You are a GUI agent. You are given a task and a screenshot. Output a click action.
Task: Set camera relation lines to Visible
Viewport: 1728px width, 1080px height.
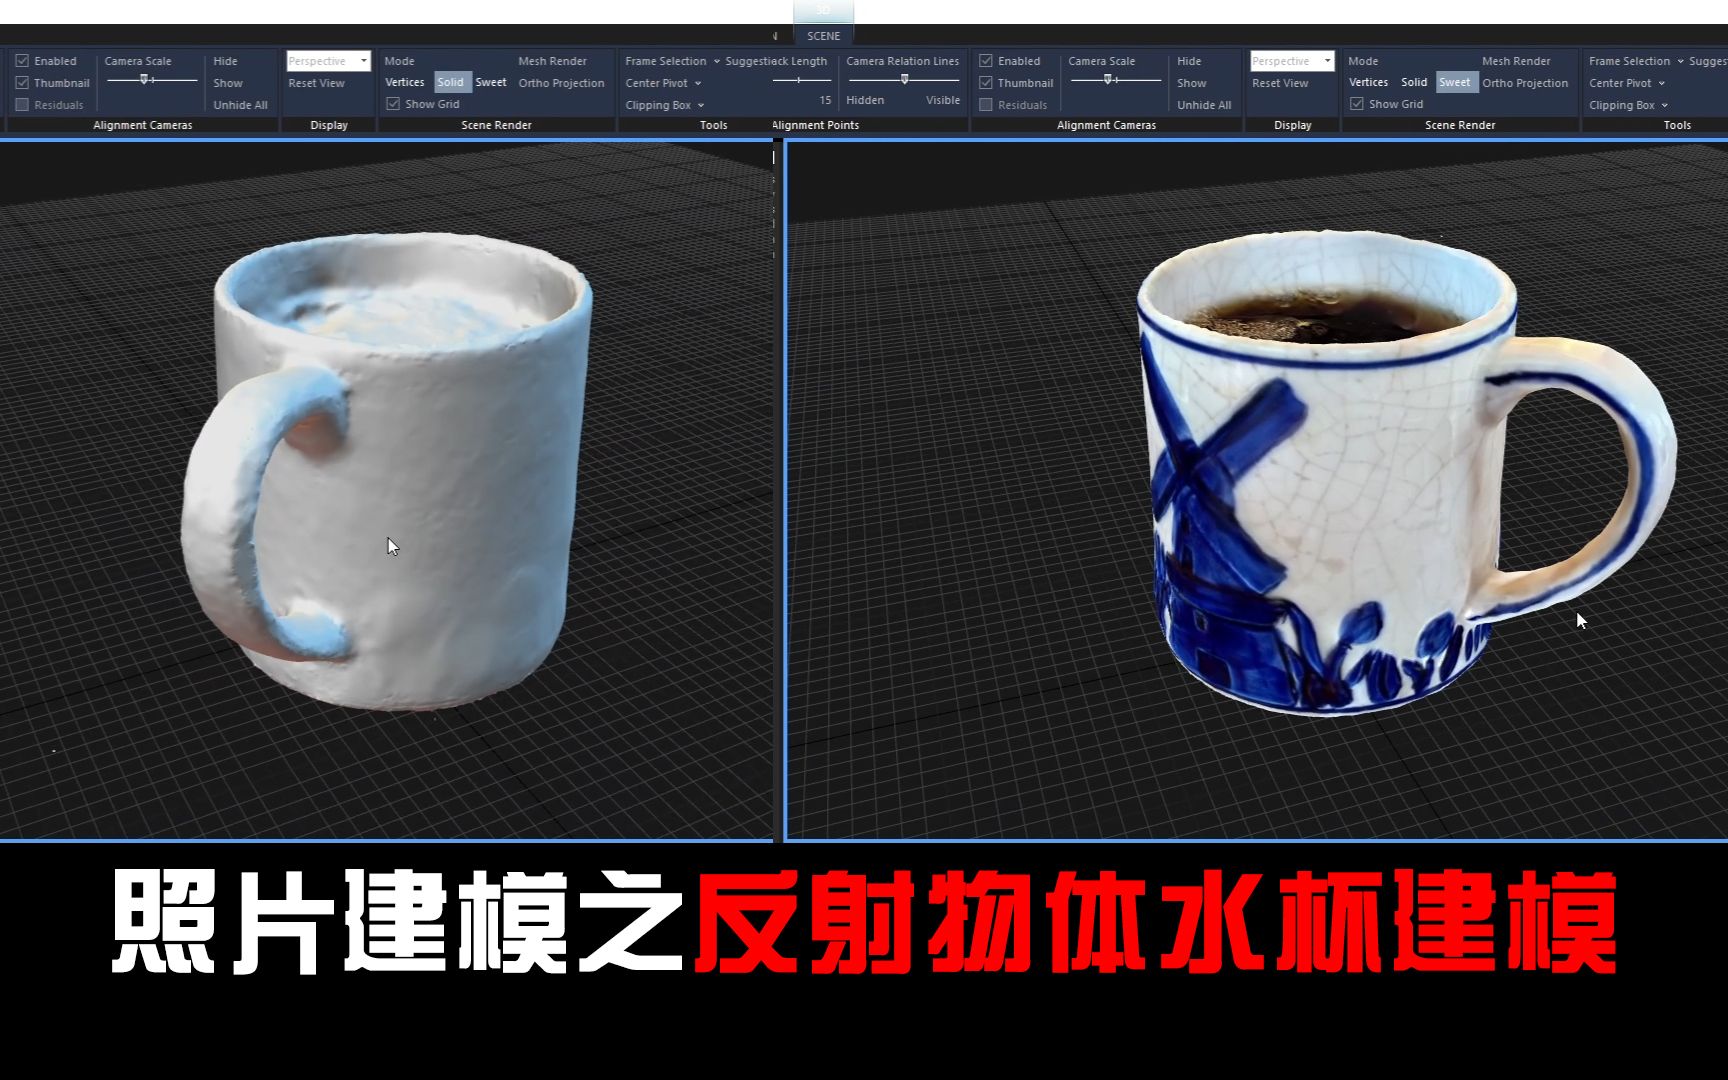coord(940,100)
